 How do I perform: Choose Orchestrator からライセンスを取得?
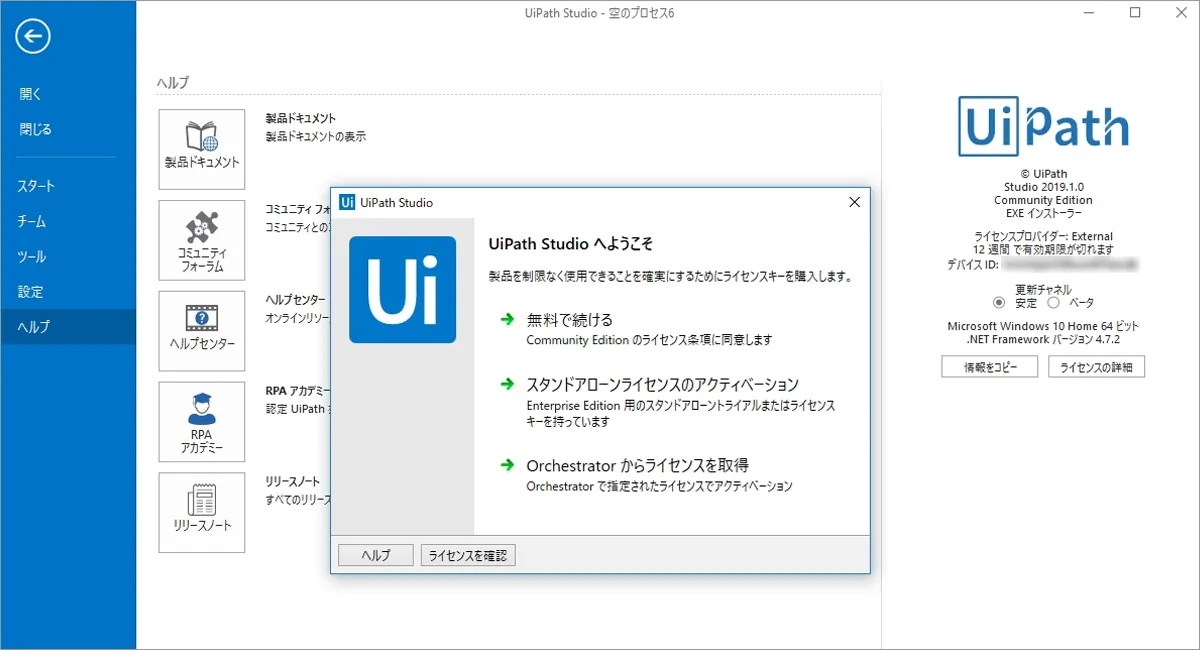[638, 466]
